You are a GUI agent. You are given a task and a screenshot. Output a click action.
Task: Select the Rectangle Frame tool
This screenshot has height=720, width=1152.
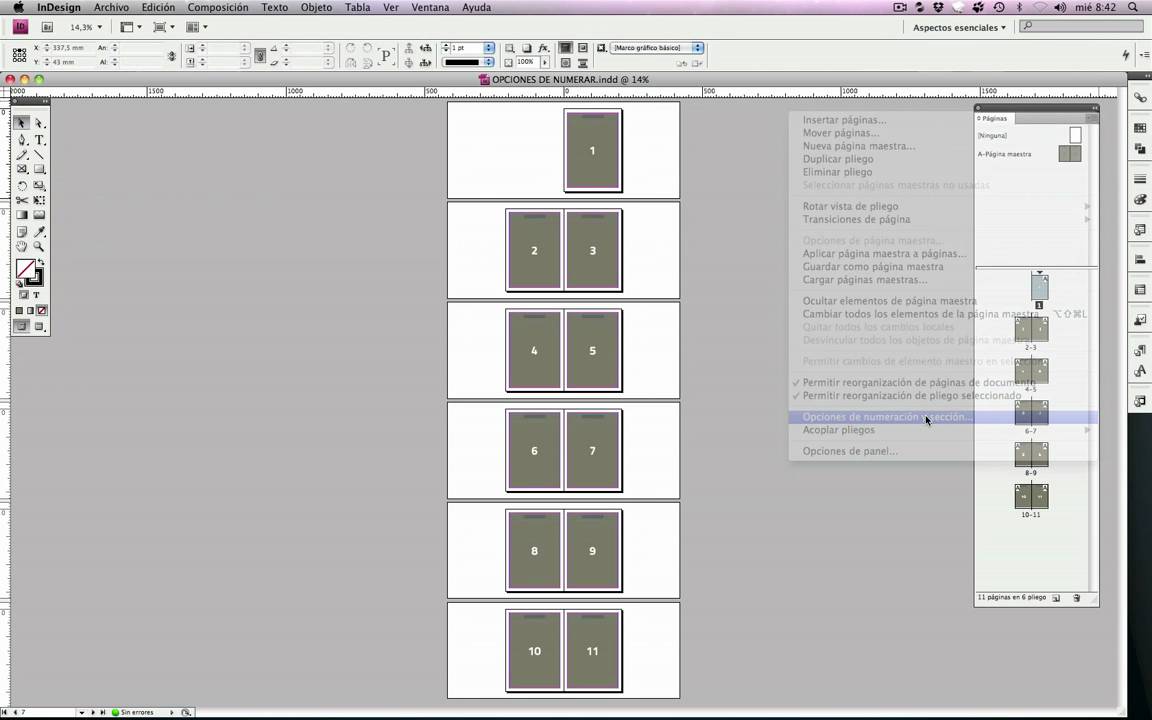pos(22,169)
